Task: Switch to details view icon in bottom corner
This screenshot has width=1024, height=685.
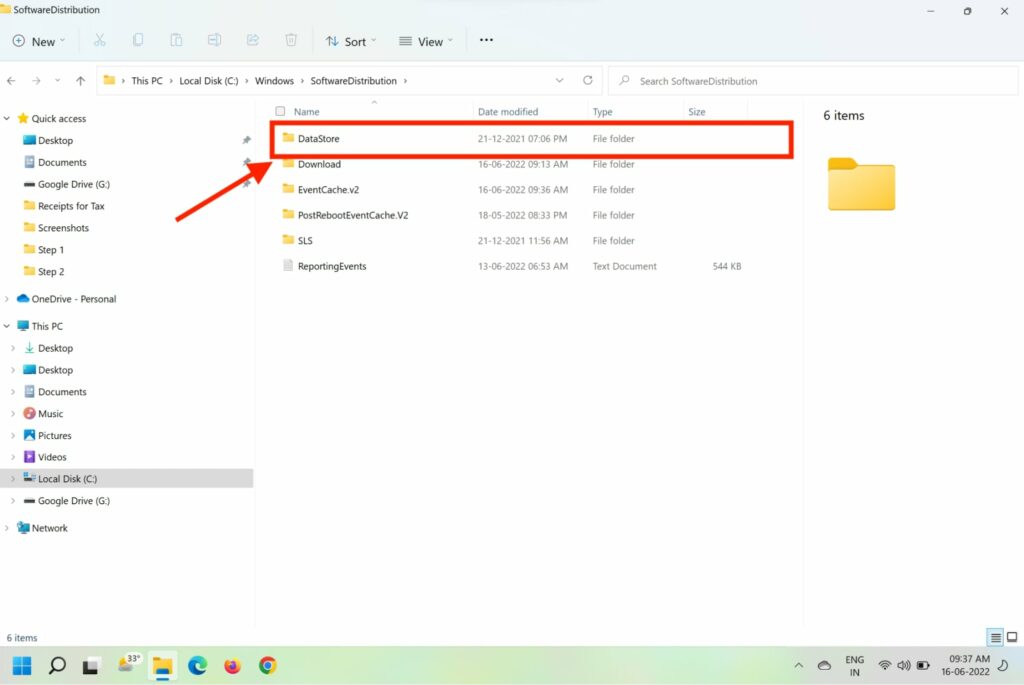Action: tap(995, 637)
